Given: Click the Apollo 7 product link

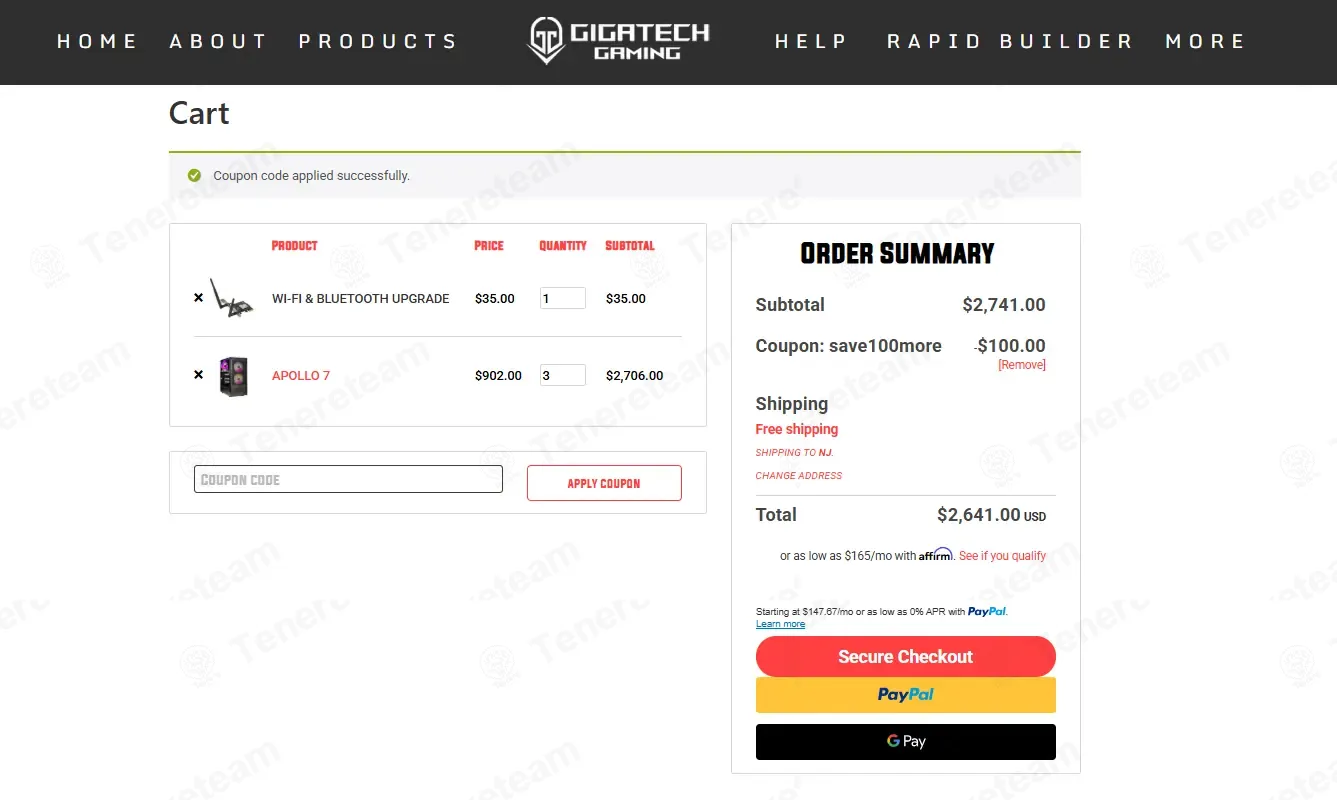Looking at the screenshot, I should [301, 376].
